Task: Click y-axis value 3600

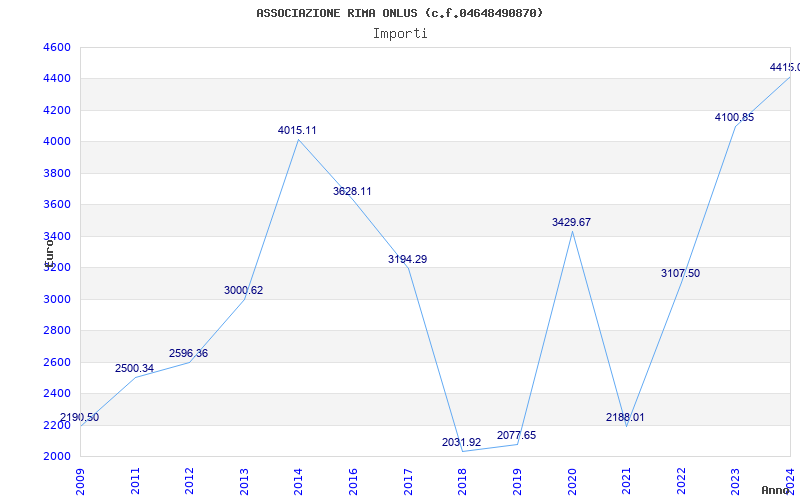Action: pos(57,205)
